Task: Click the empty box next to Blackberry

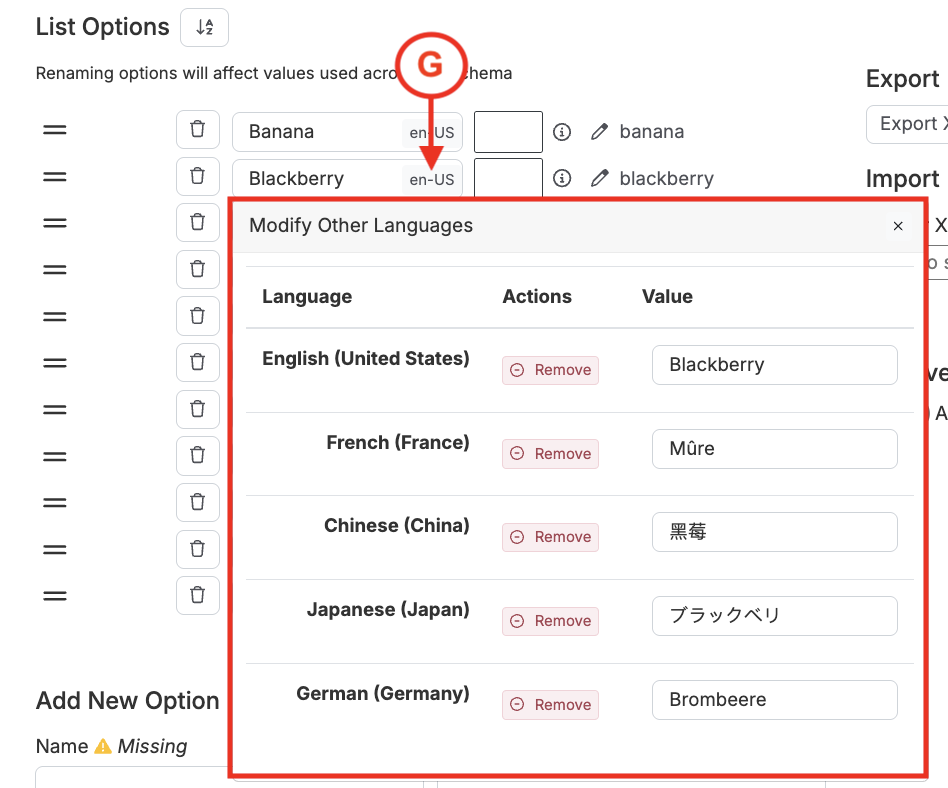Action: click(508, 178)
